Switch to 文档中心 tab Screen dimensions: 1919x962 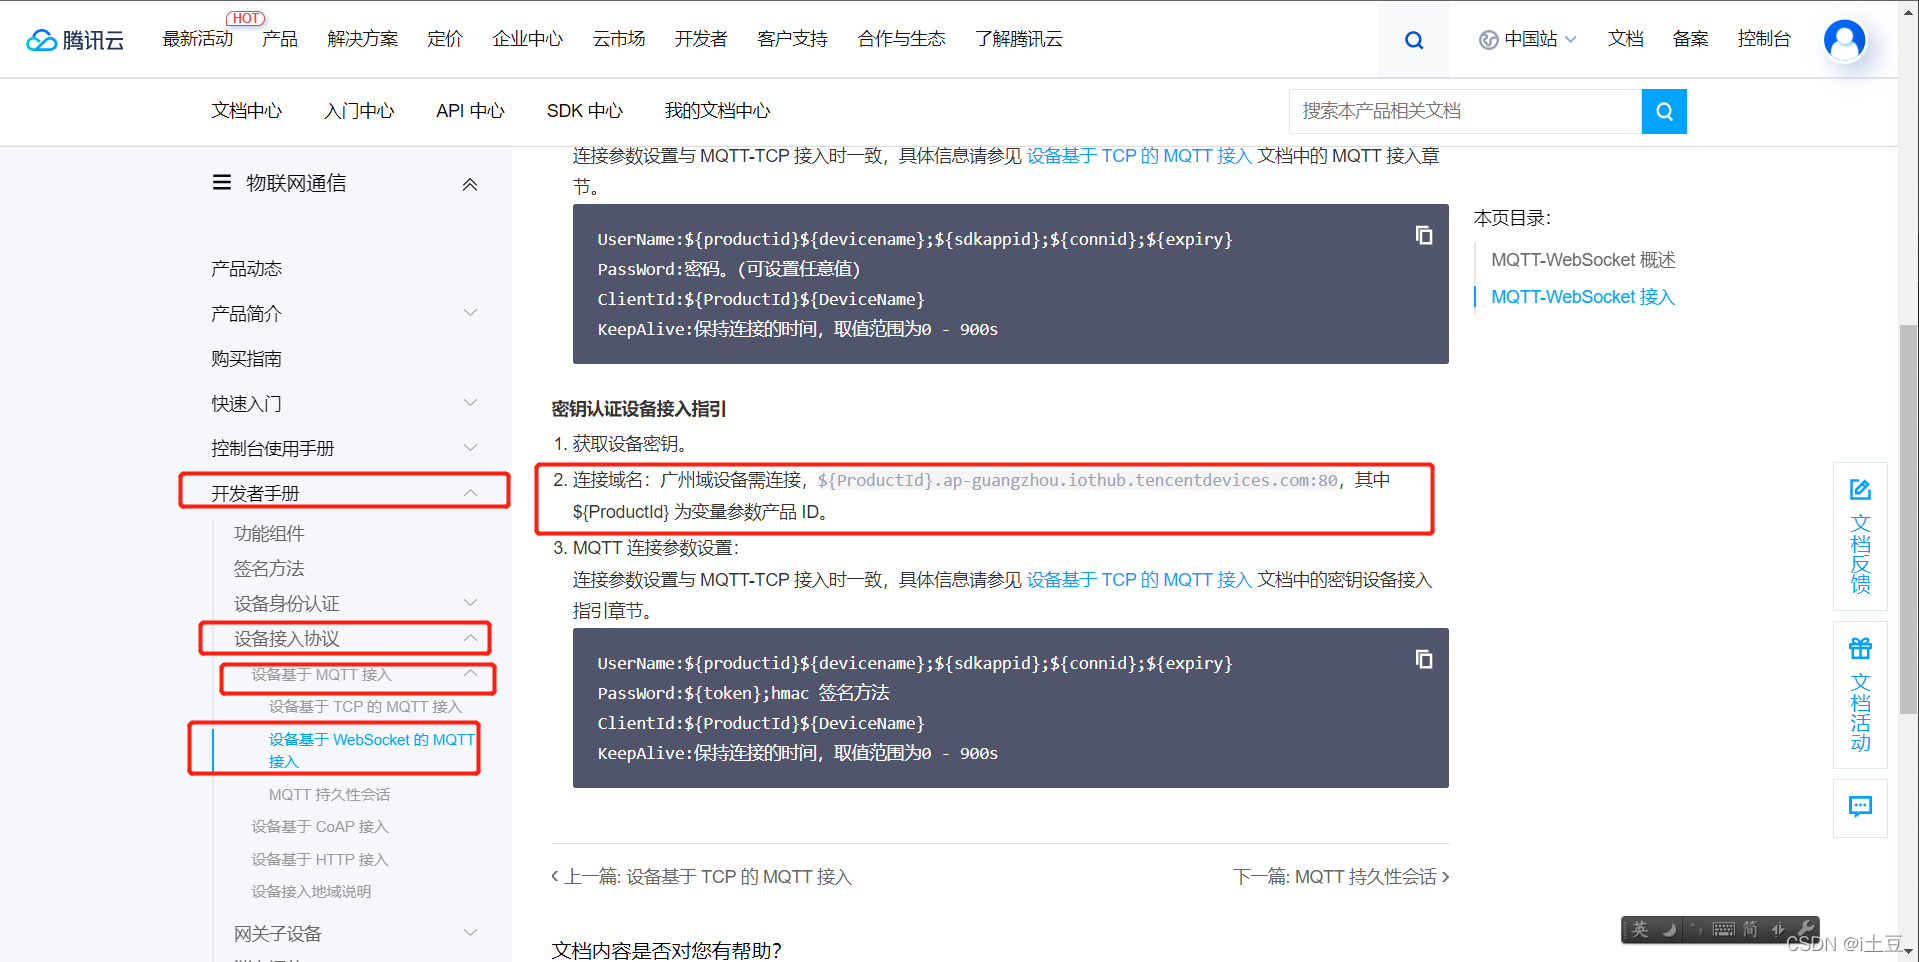click(247, 111)
